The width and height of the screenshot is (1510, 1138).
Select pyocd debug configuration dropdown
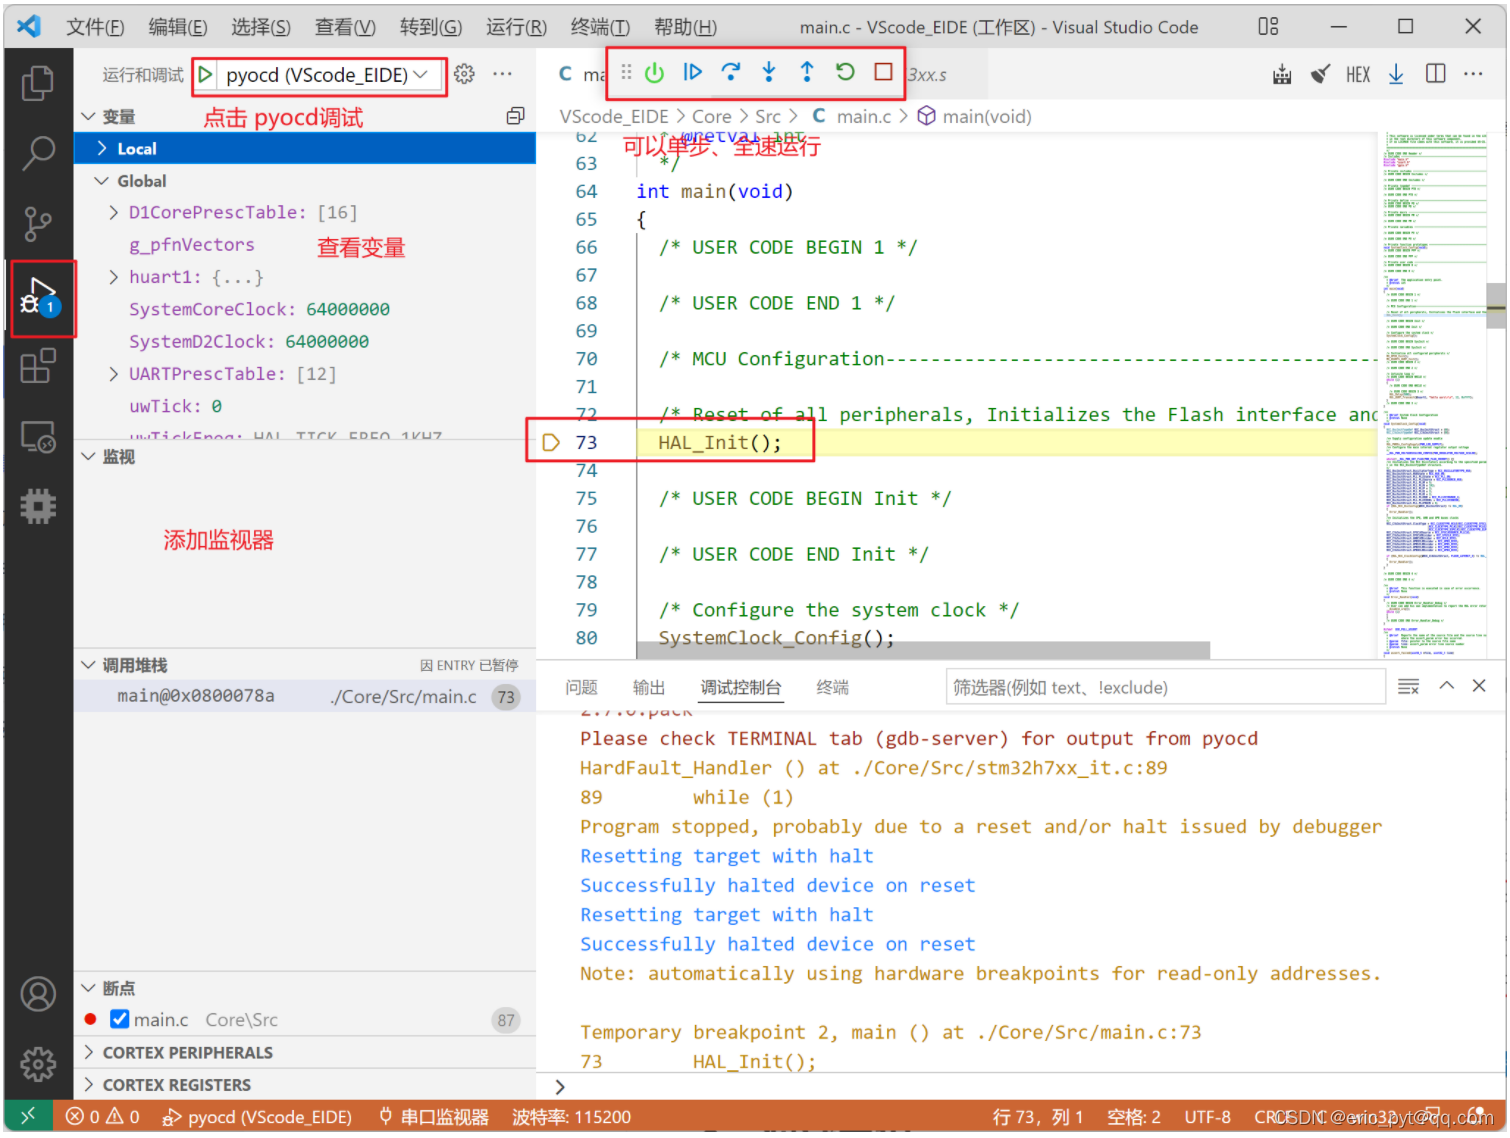[327, 75]
